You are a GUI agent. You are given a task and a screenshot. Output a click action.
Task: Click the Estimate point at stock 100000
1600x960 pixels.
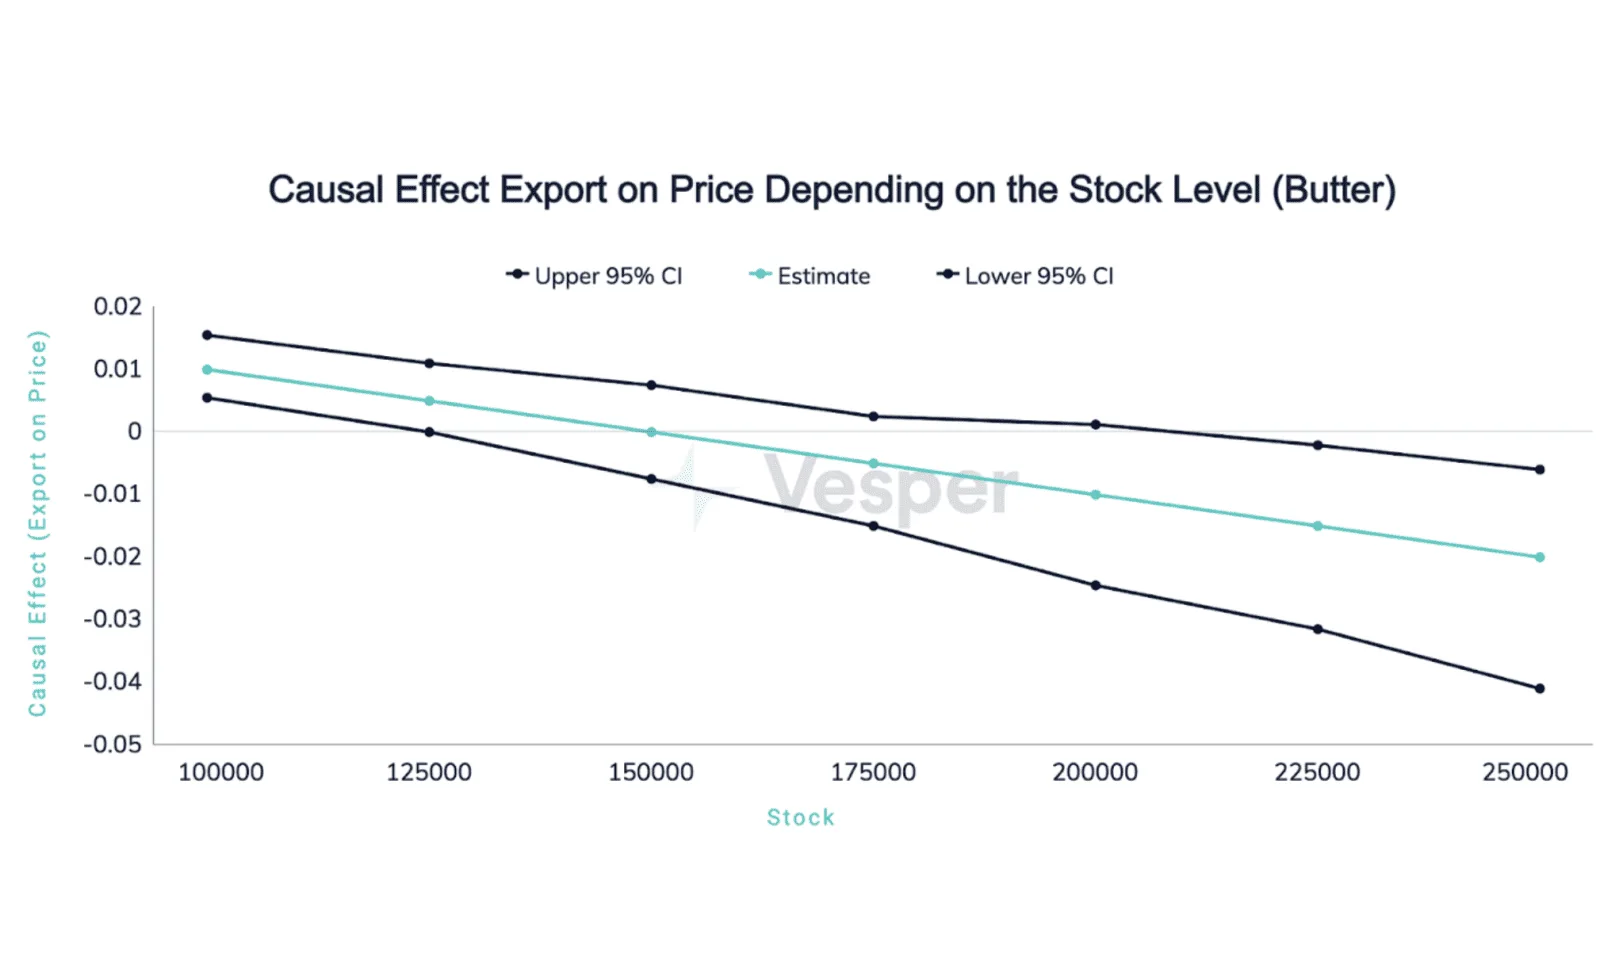click(207, 370)
